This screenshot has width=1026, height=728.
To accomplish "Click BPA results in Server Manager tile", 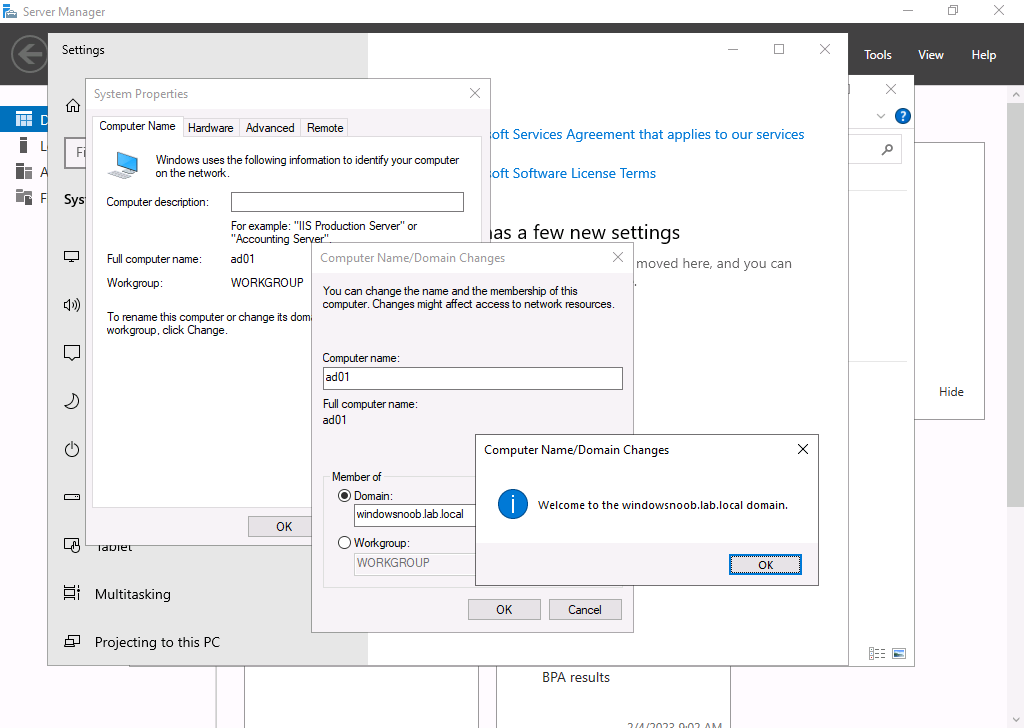I will pyautogui.click(x=576, y=678).
